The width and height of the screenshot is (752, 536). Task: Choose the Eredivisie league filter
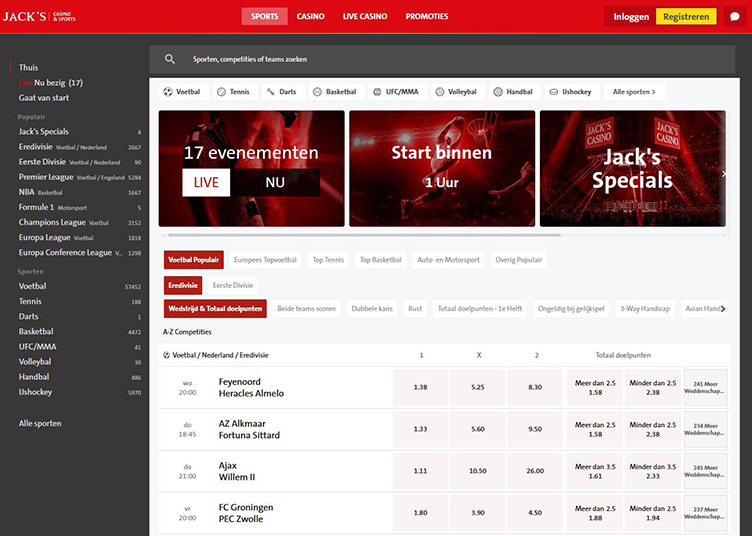183,285
